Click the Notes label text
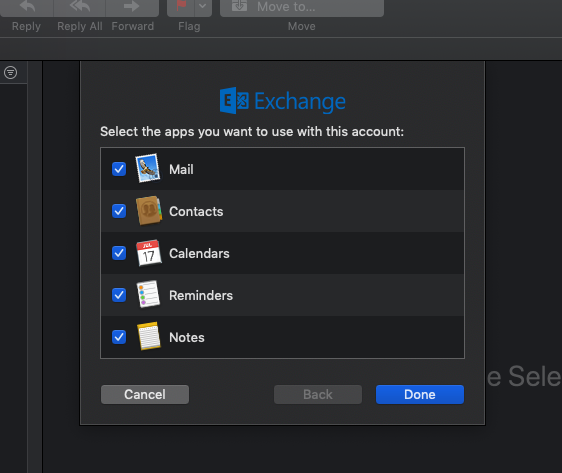 187,337
